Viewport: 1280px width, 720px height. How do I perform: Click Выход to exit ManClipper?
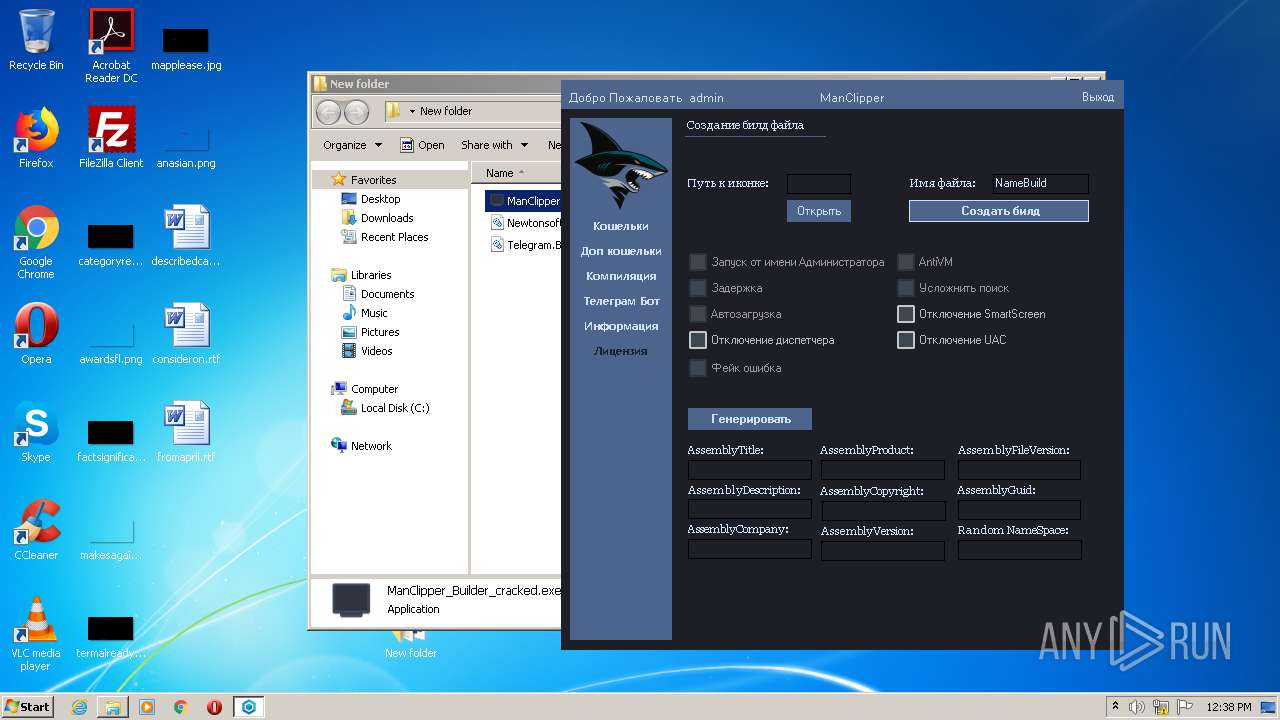tap(1097, 97)
